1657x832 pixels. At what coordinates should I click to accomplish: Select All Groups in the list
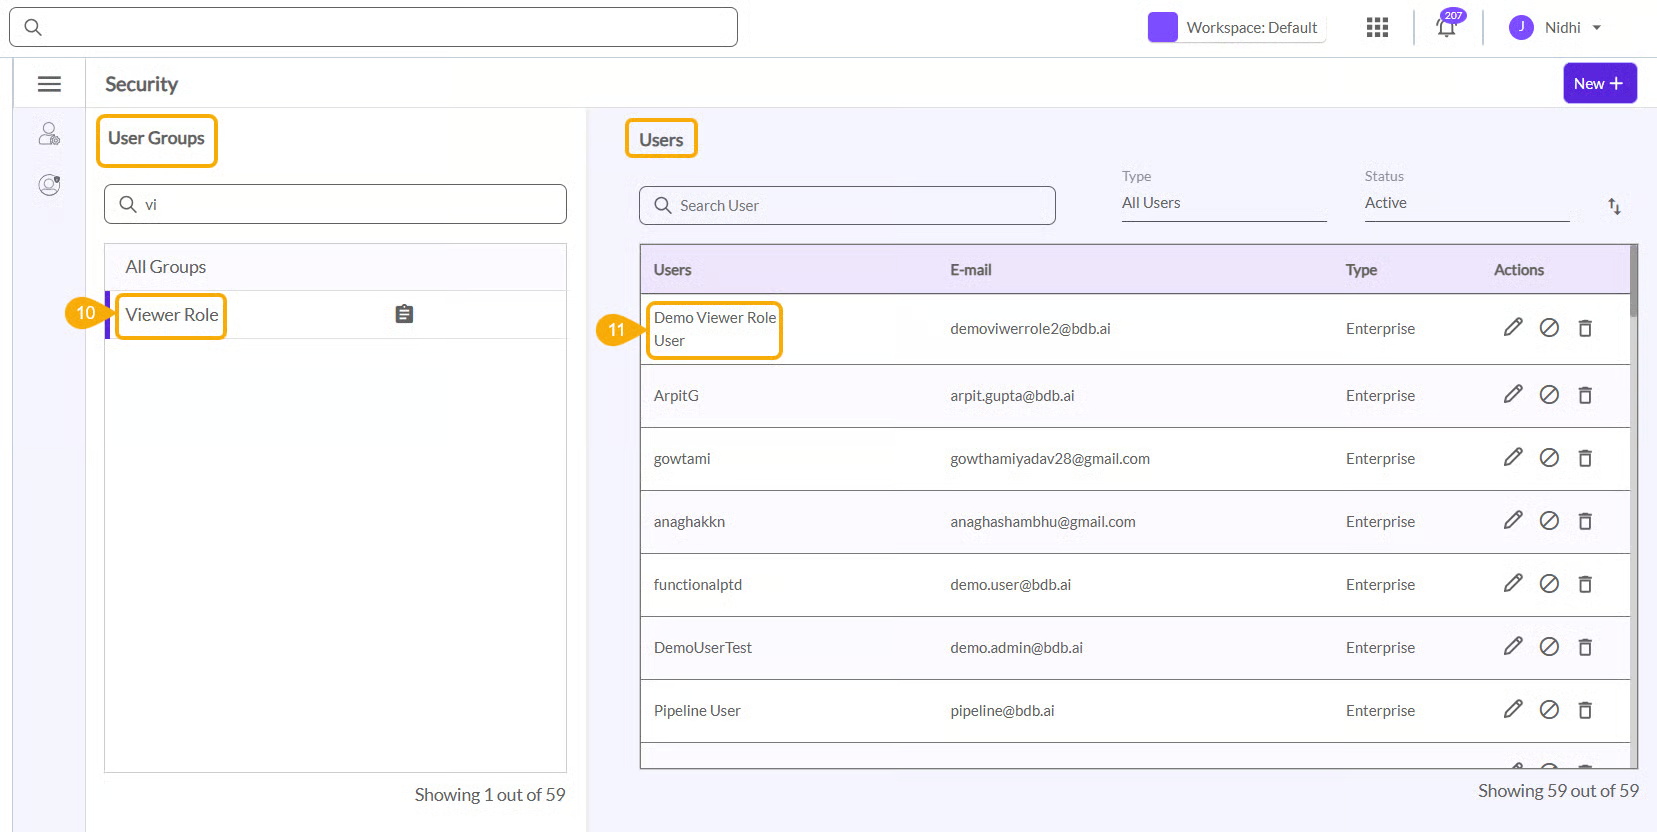166,267
